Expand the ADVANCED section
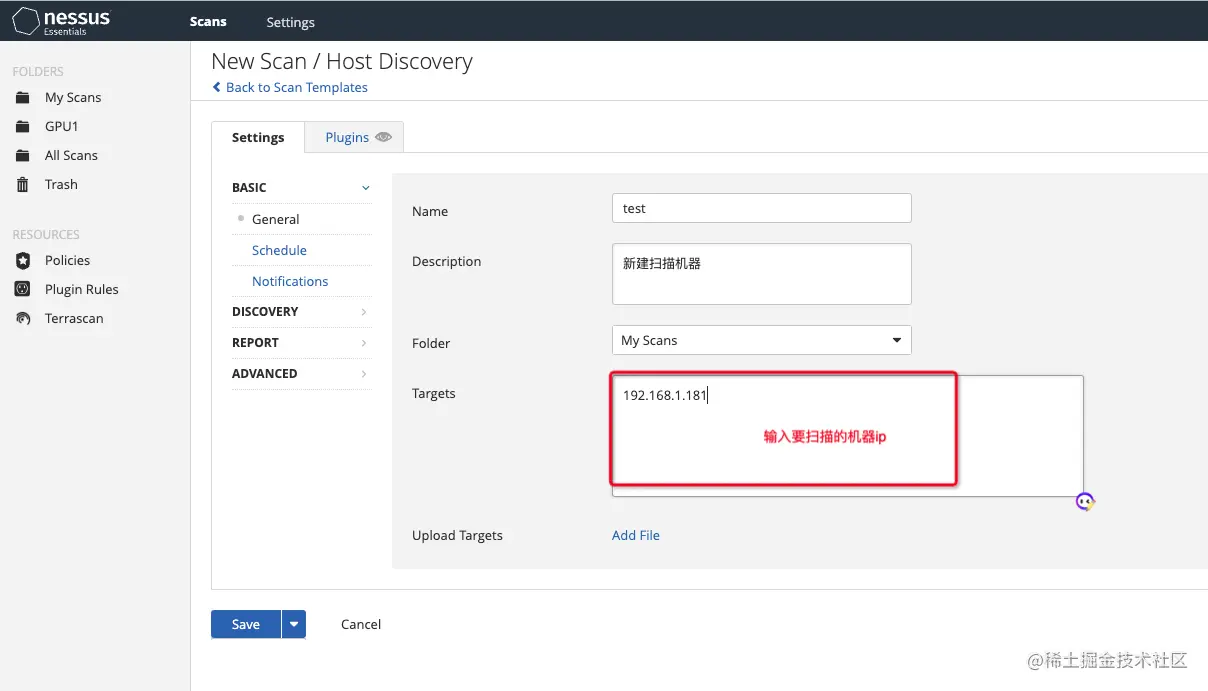 [301, 373]
